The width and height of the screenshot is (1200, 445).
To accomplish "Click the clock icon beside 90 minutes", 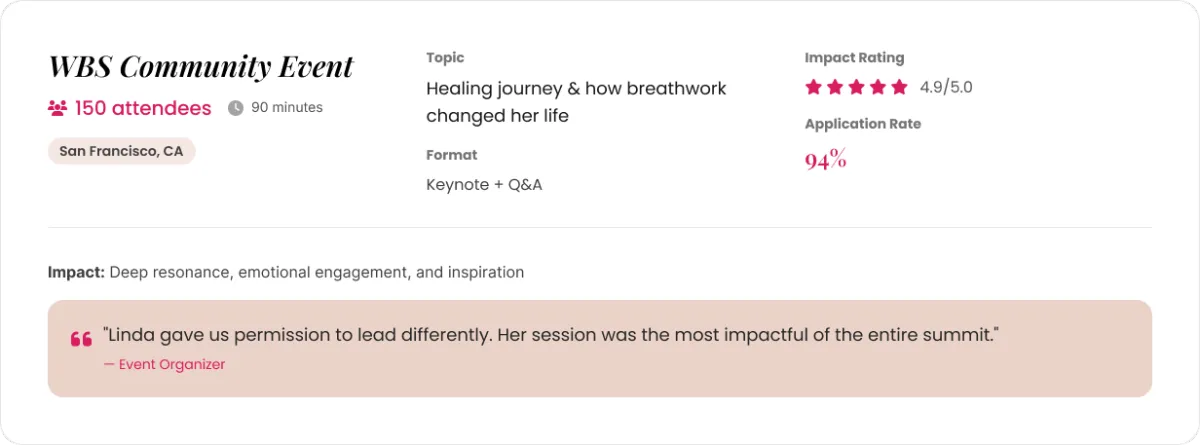I will coord(236,108).
